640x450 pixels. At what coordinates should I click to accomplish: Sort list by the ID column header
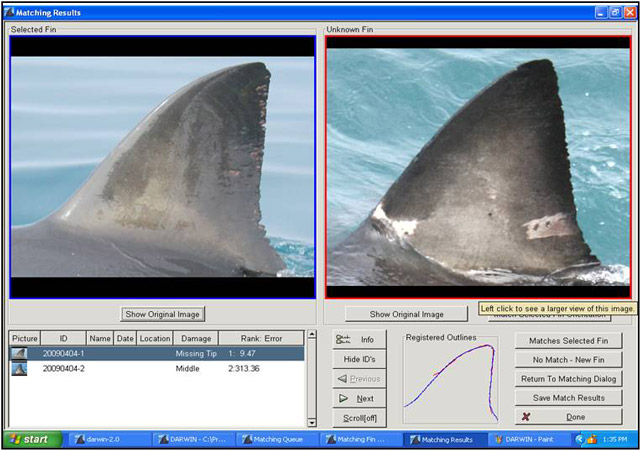tap(63, 339)
